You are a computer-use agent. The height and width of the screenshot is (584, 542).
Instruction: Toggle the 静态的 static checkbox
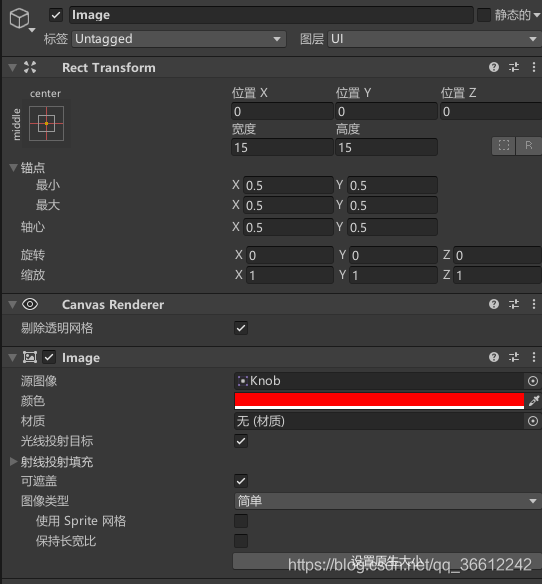[484, 15]
